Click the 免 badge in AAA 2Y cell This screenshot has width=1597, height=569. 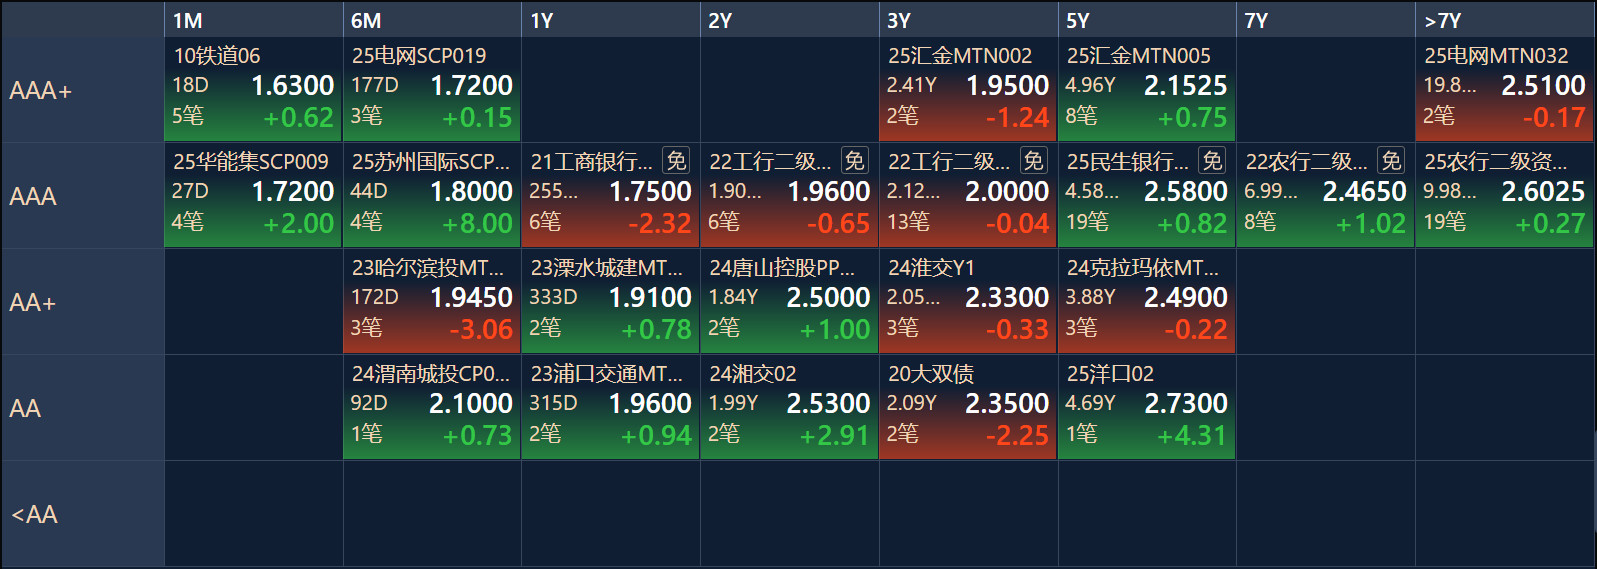(854, 161)
